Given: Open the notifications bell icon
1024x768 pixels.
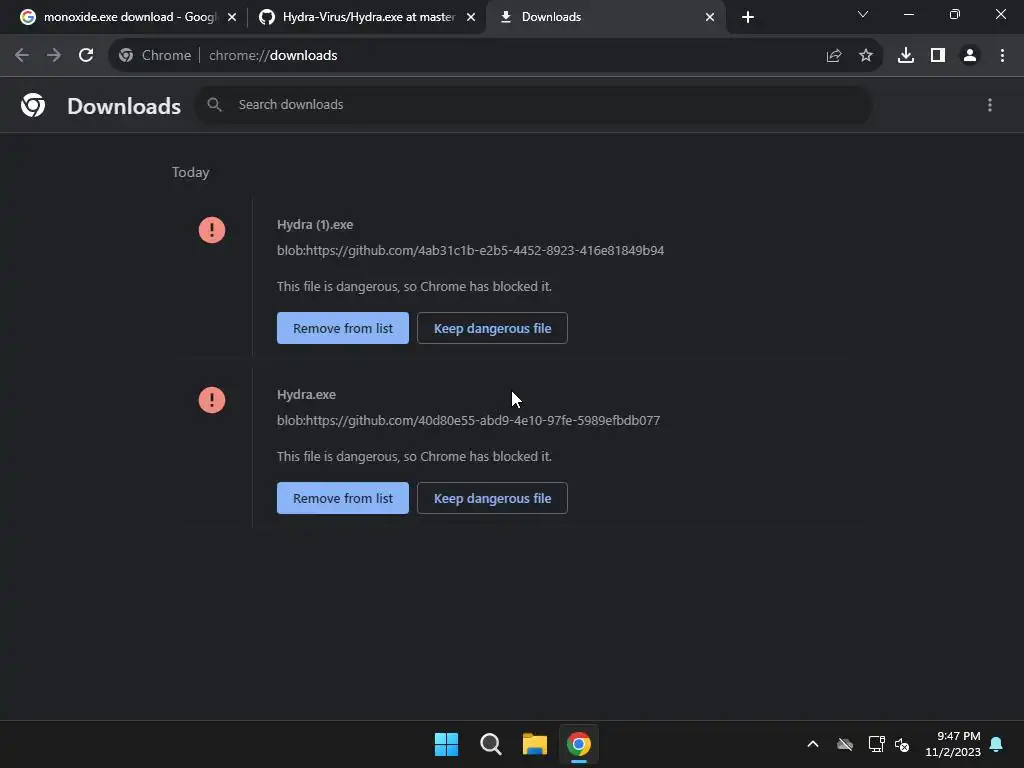Looking at the screenshot, I should [x=996, y=744].
